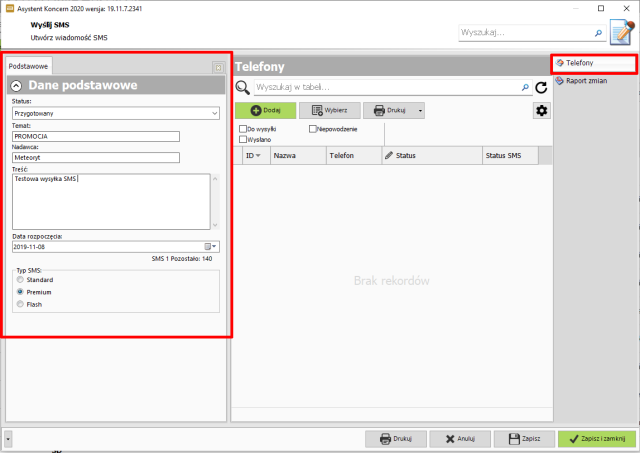640x453 pixels.
Task: Click the Wybierz button
Action: click(x=330, y=110)
